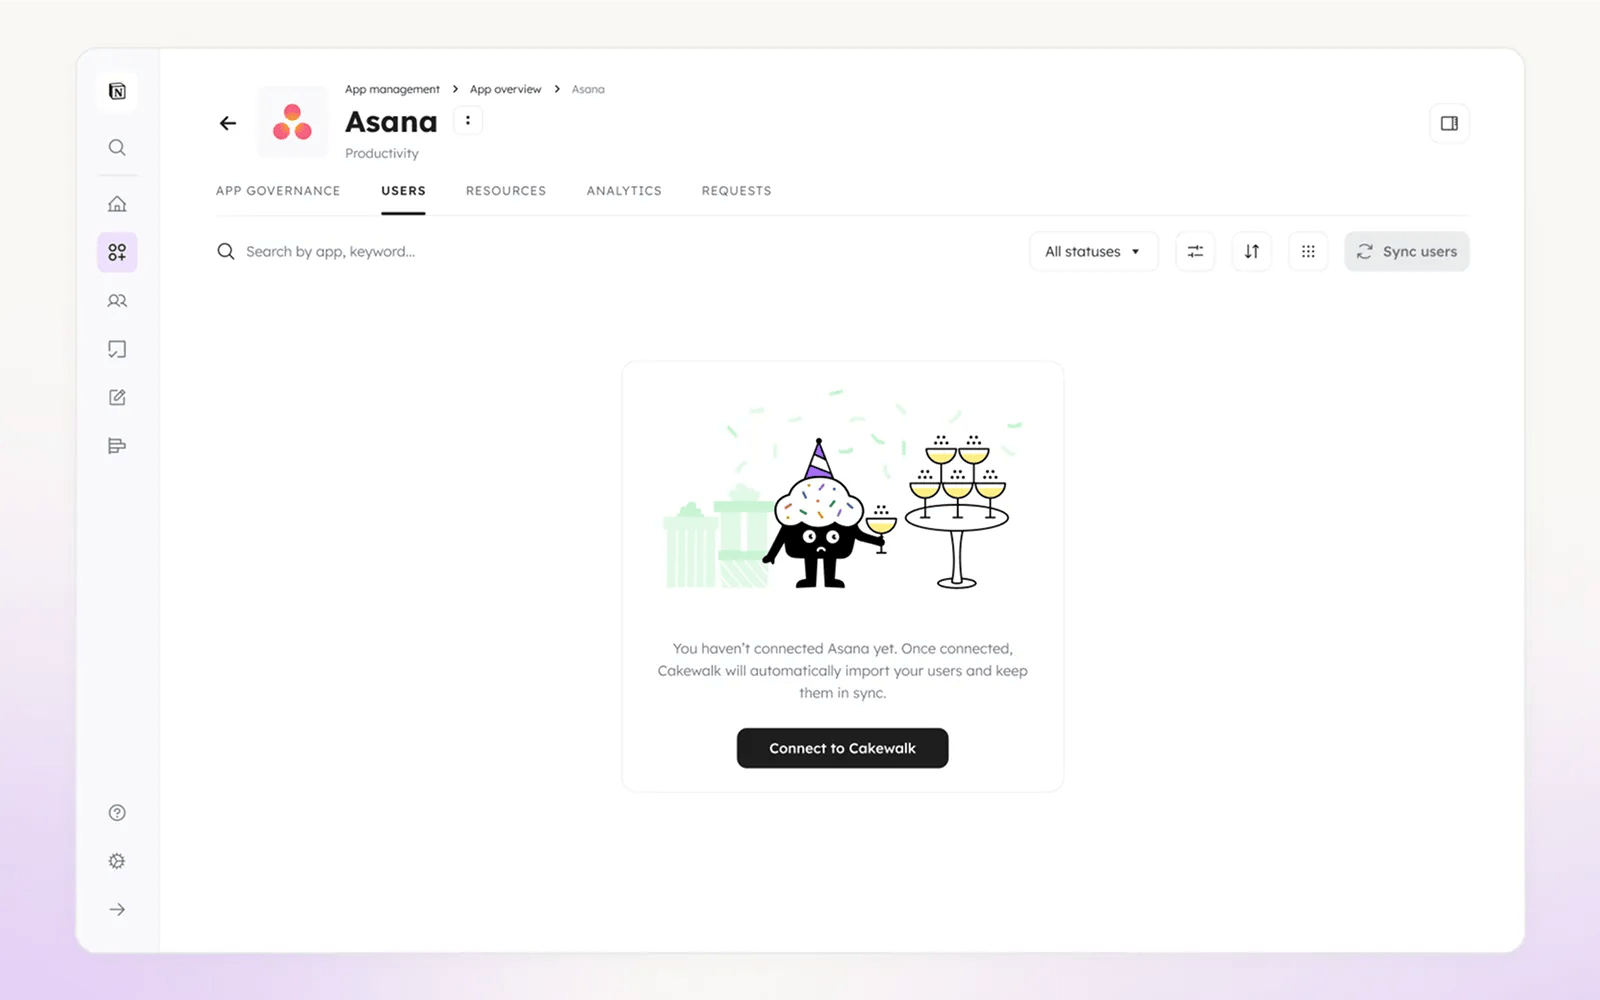Select the Apps grid icon in sidebar
This screenshot has width=1600, height=1000.
pos(117,252)
